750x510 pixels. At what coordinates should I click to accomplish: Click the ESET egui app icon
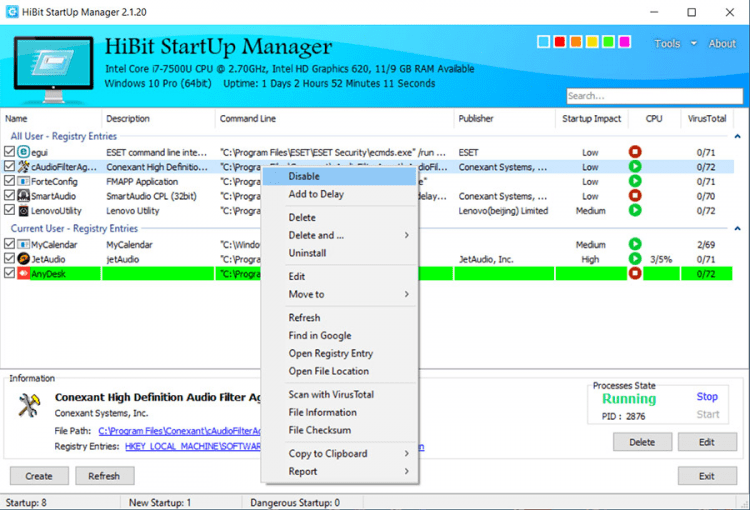click(x=23, y=152)
